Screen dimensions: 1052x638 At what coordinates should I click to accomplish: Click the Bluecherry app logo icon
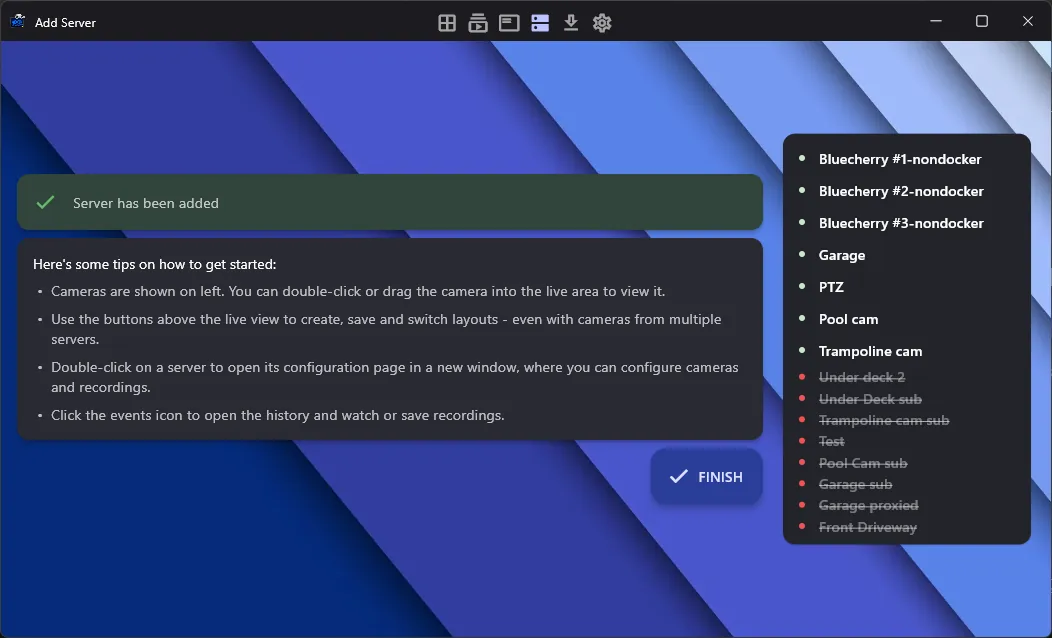(17, 21)
